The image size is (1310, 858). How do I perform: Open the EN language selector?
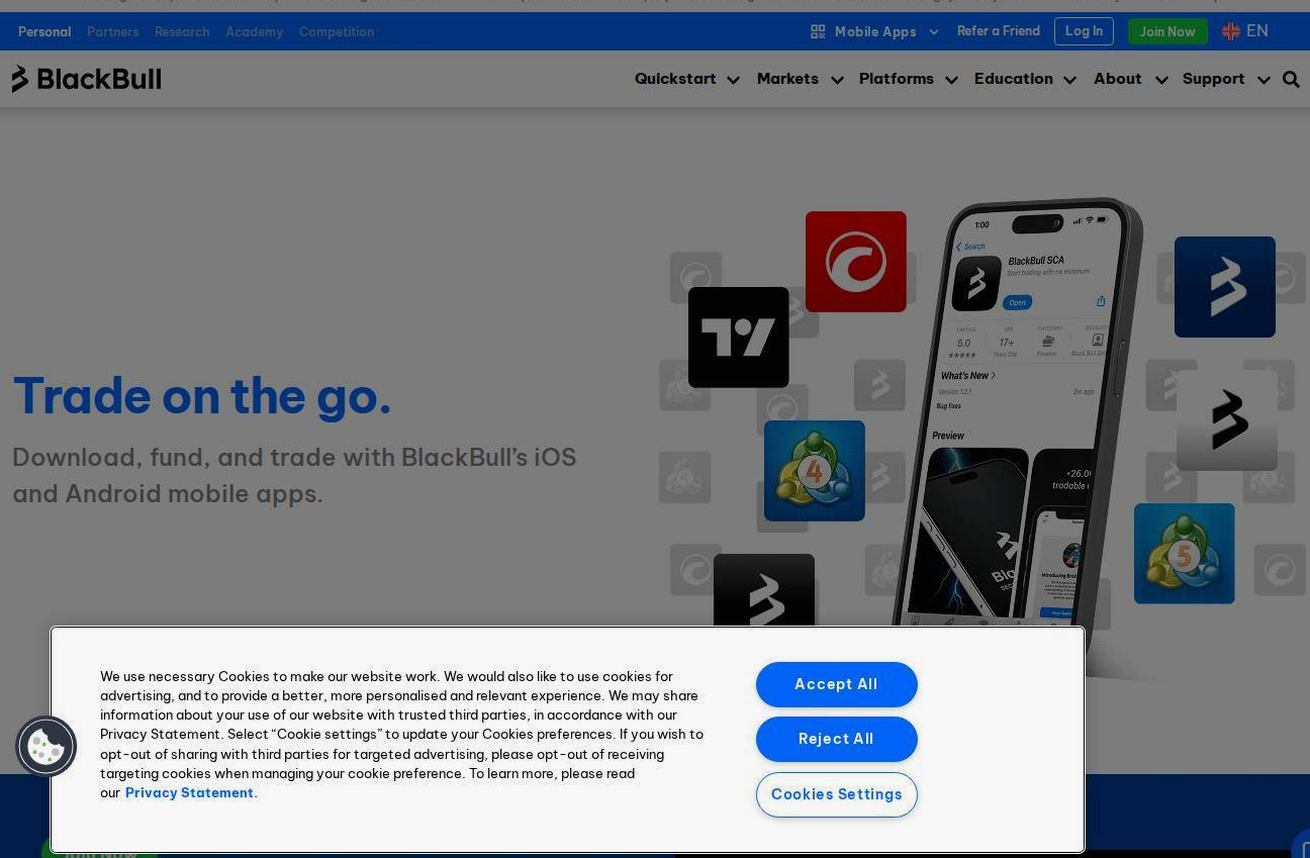pyautogui.click(x=1245, y=31)
